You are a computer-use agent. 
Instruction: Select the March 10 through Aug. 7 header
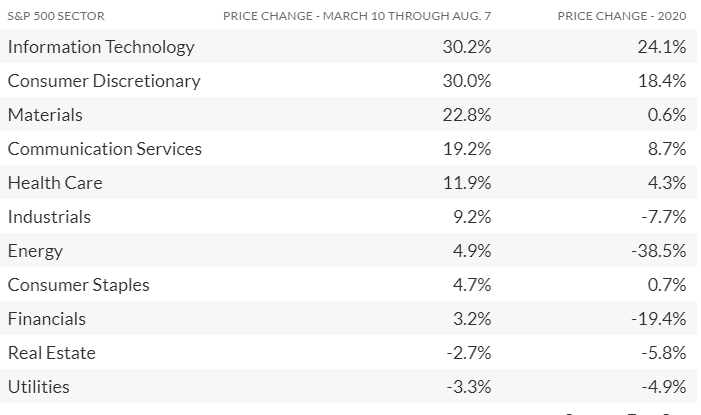click(x=357, y=16)
